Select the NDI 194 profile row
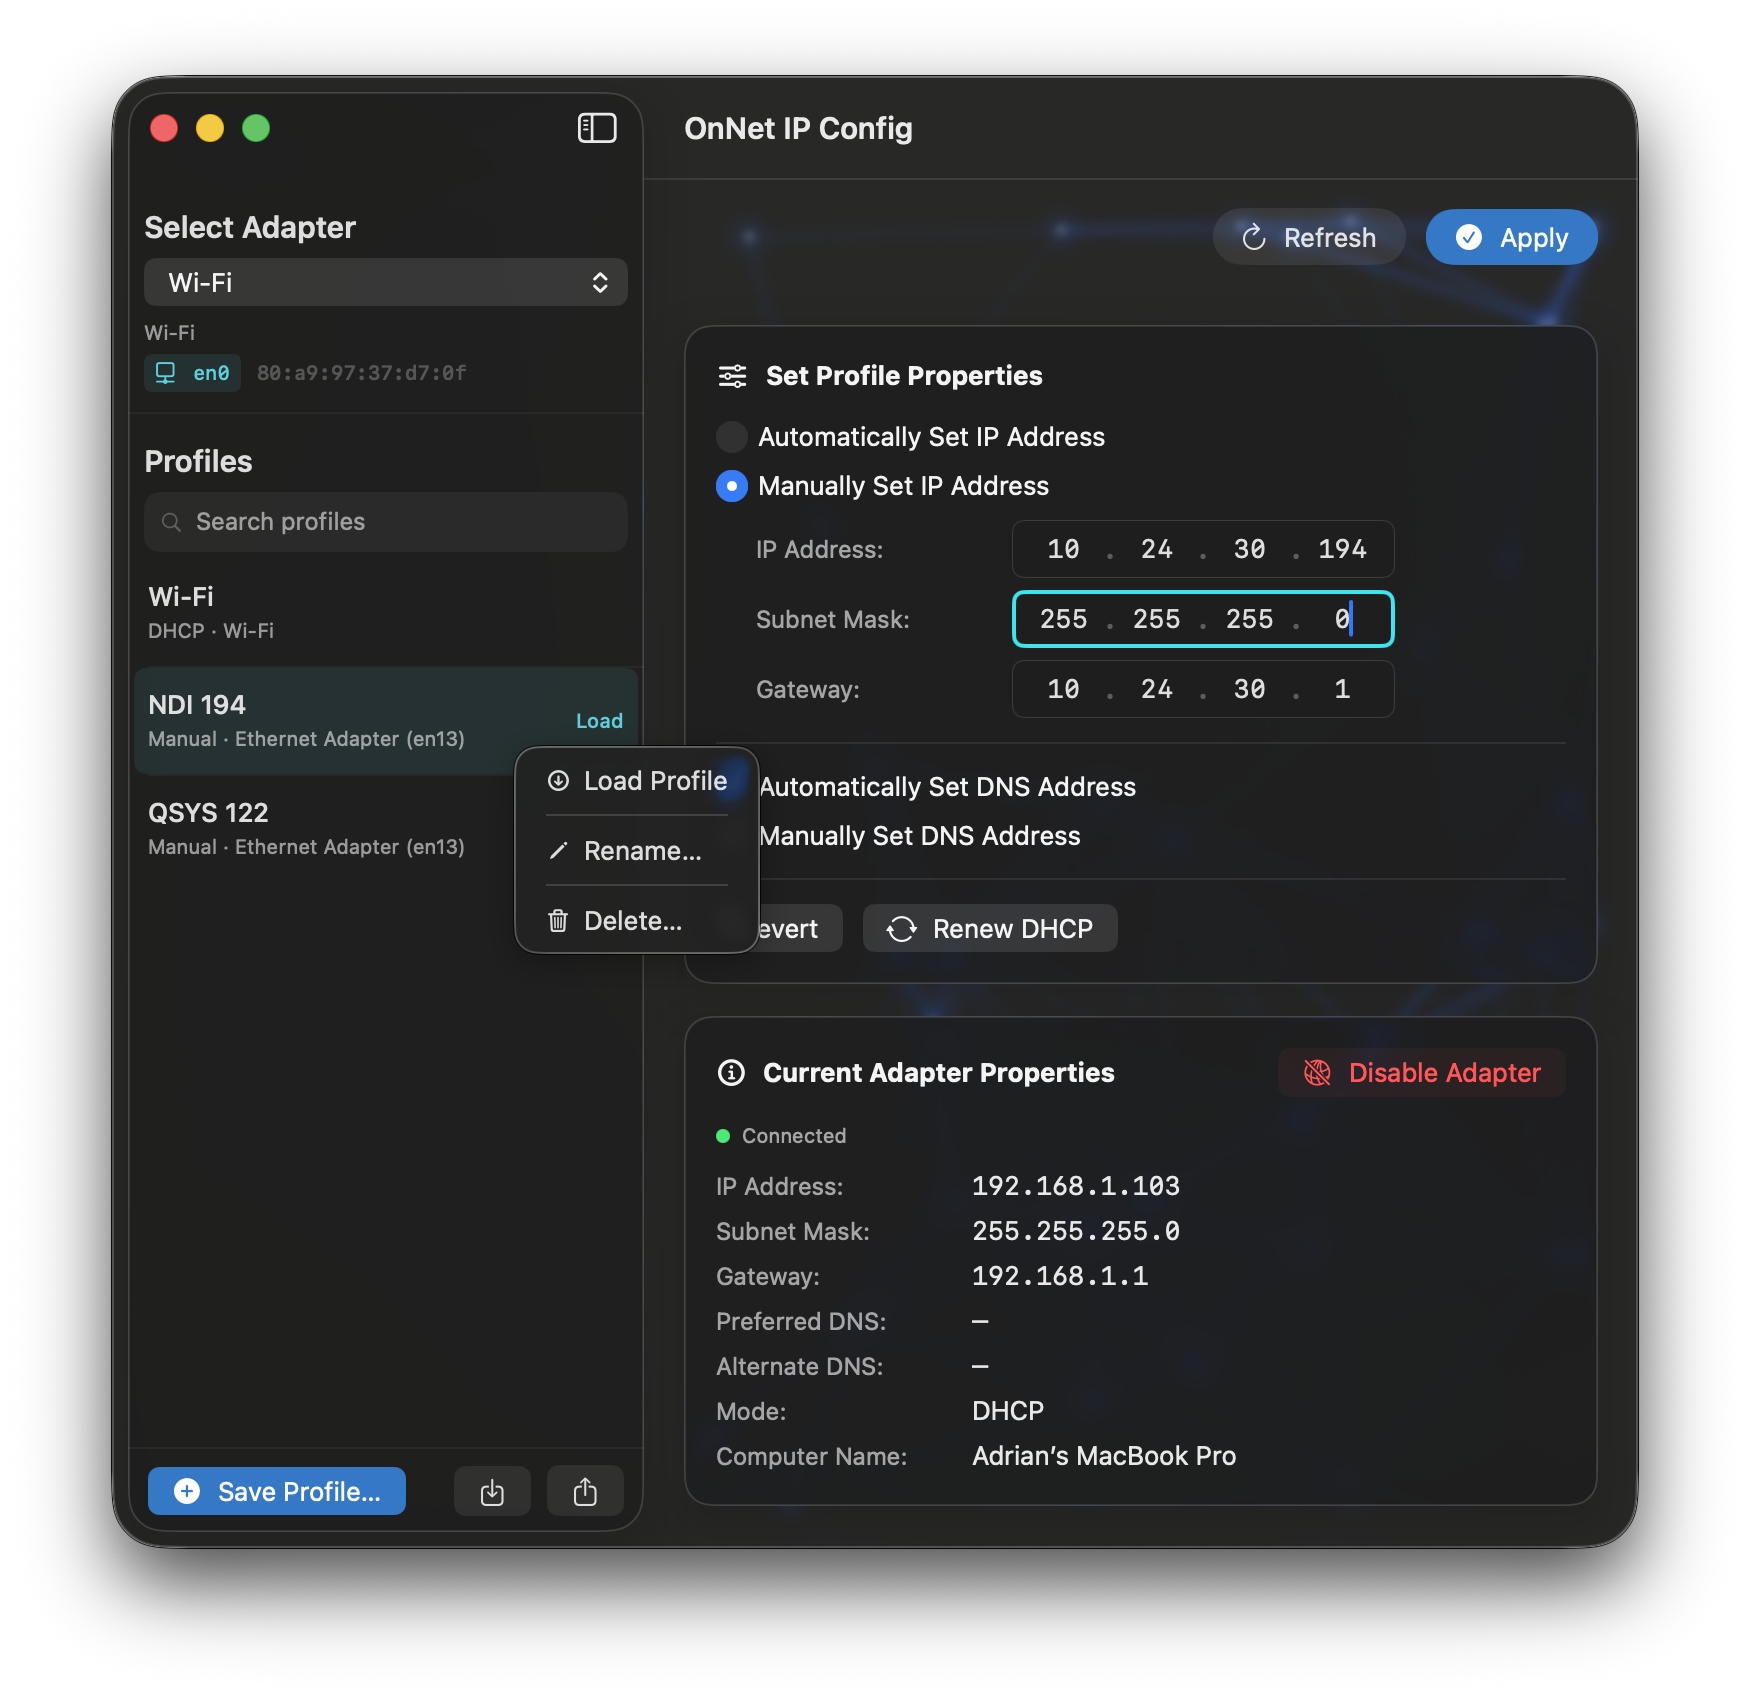The height and width of the screenshot is (1696, 1750). [386, 720]
